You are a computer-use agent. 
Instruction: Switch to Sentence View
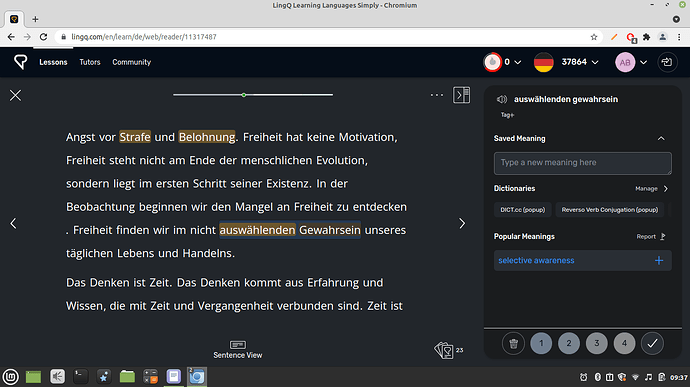238,350
